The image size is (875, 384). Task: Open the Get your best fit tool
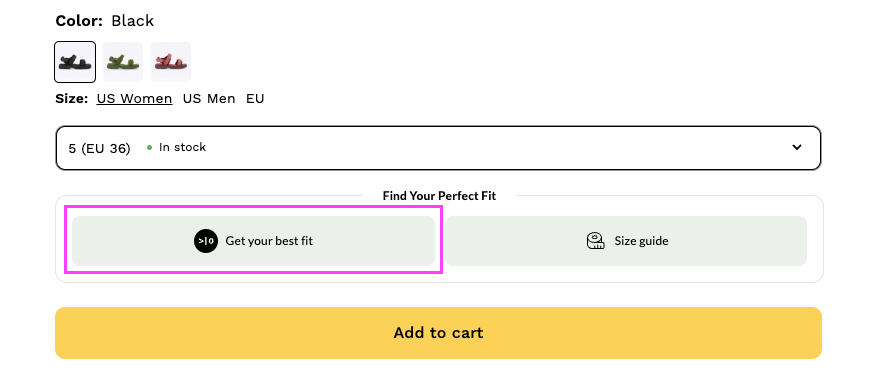(x=253, y=241)
